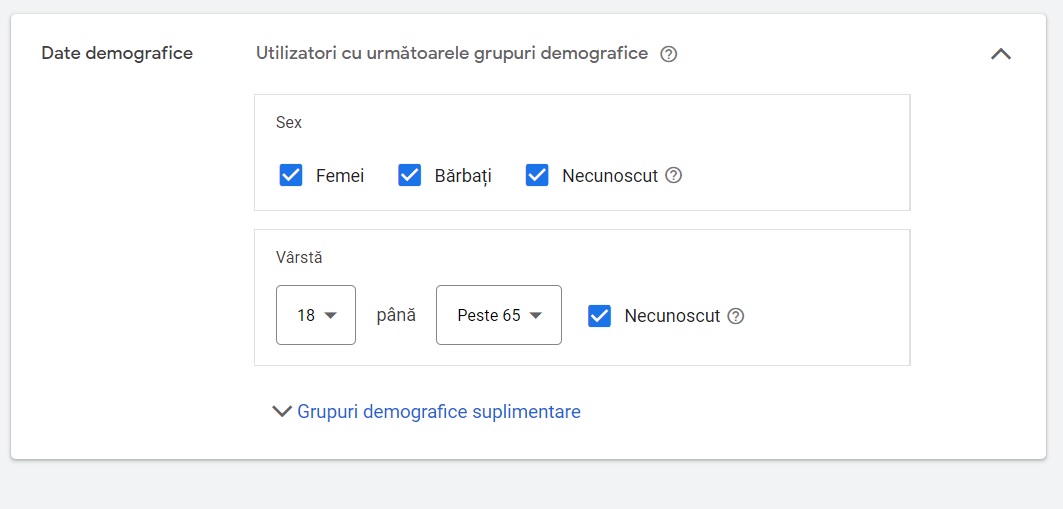Open help icon beside demographic groups heading
The height and width of the screenshot is (509, 1063).
click(x=668, y=54)
